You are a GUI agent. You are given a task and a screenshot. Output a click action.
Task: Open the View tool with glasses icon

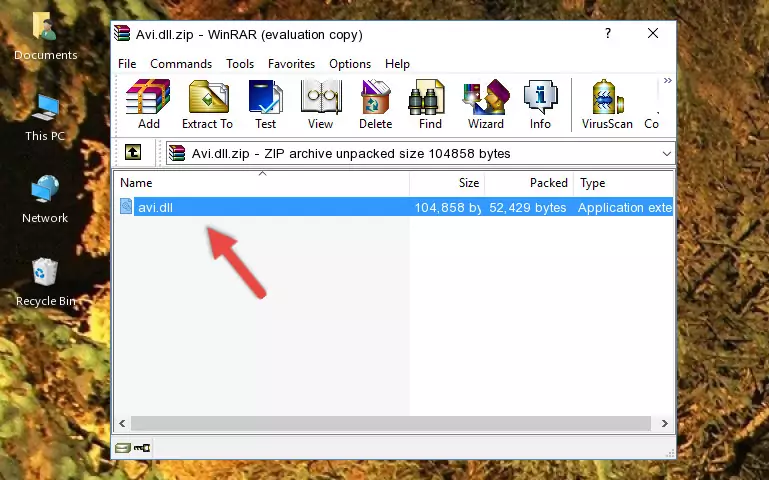321,104
